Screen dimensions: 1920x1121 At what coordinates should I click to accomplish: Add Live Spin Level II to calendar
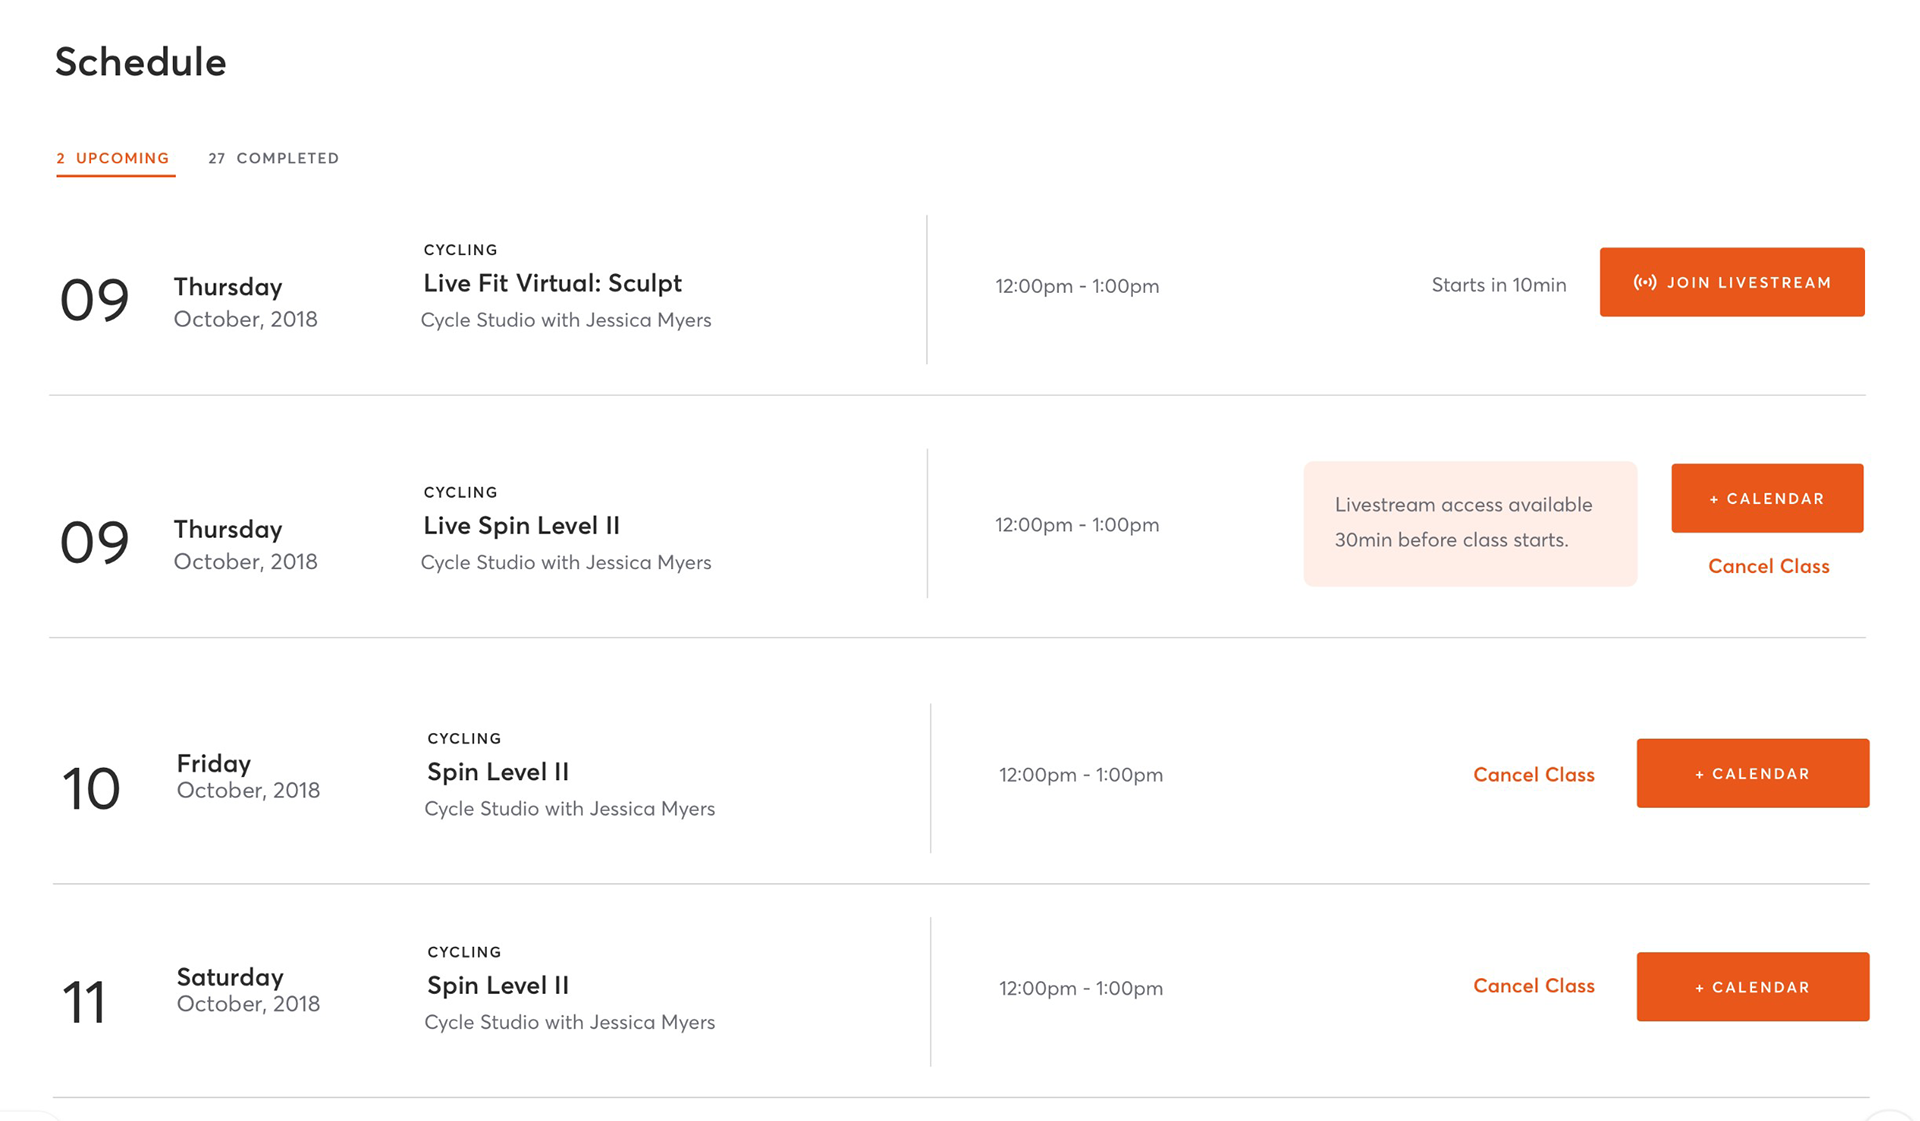tap(1767, 498)
